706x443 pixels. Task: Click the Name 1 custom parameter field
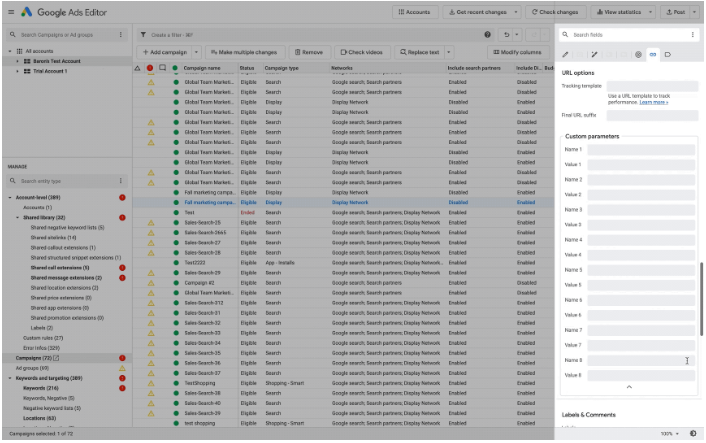coord(641,149)
